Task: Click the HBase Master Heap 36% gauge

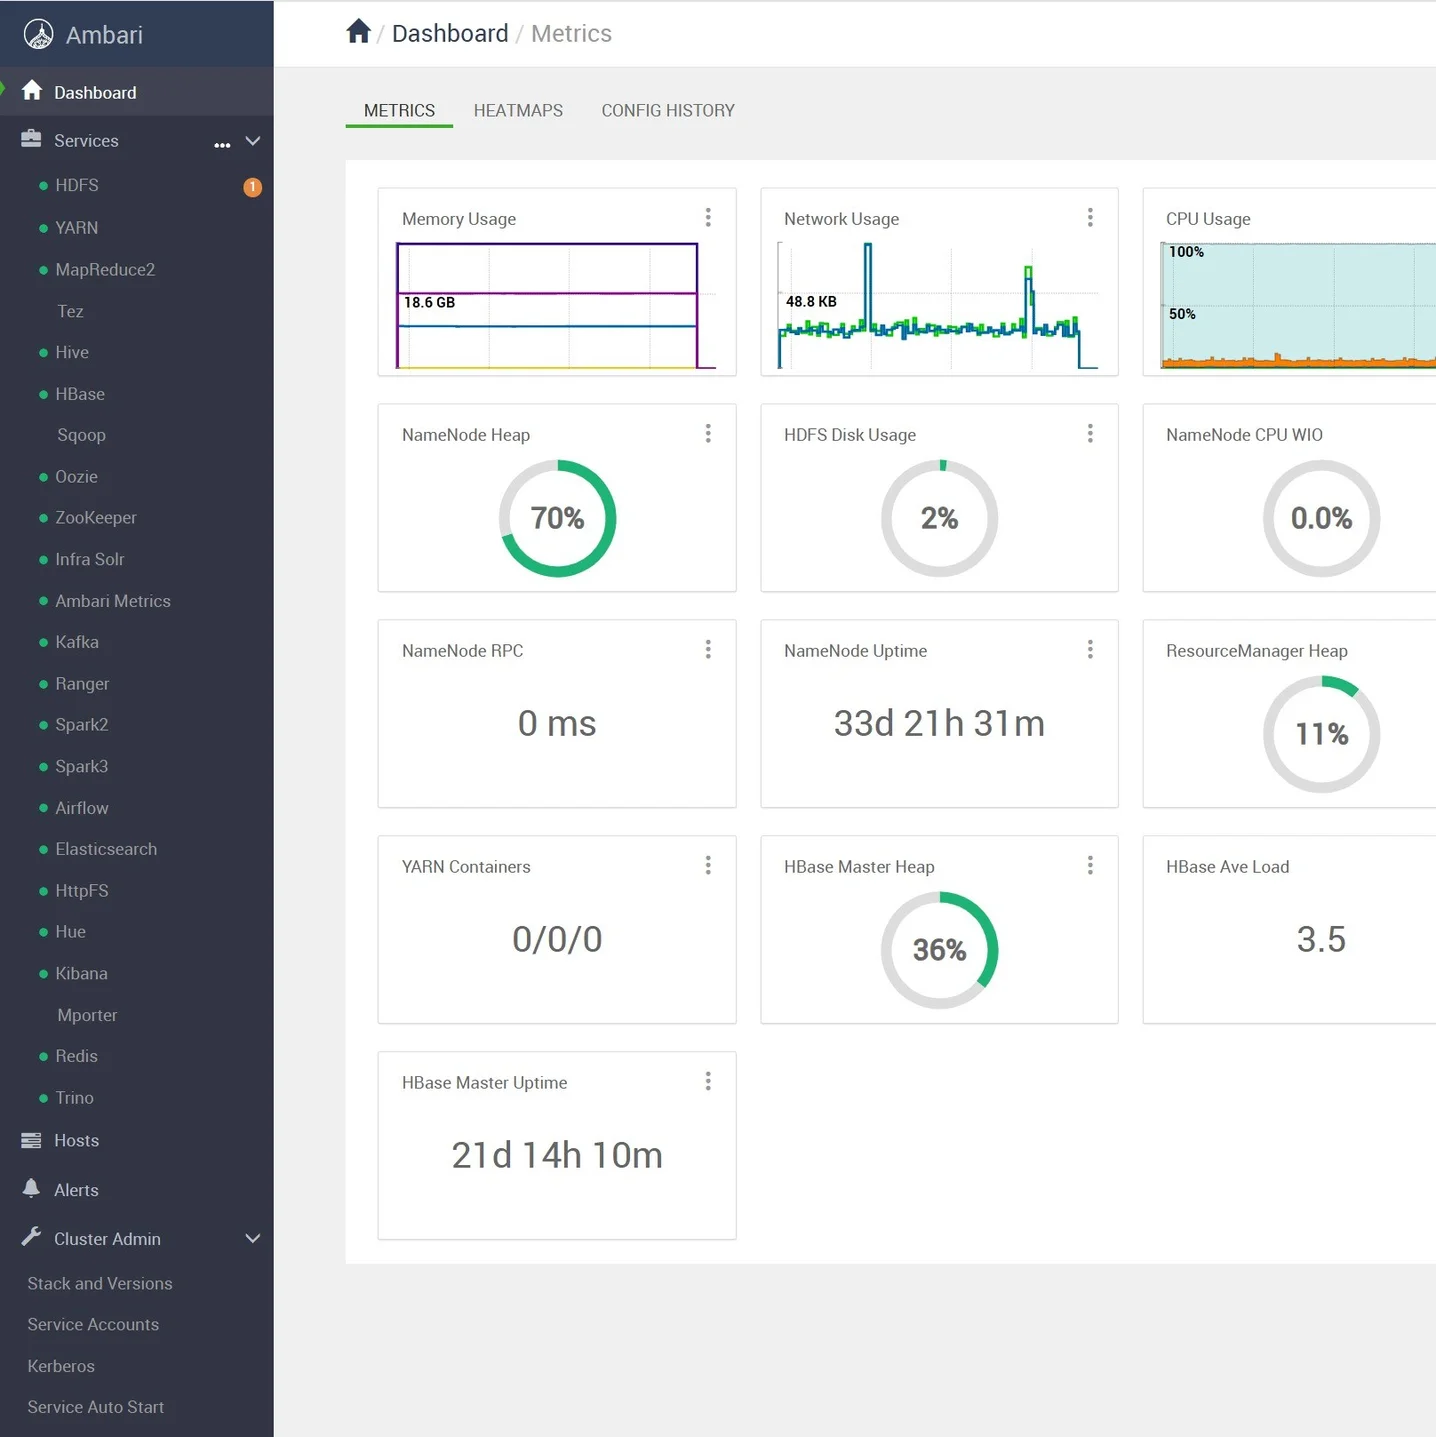Action: tap(939, 950)
